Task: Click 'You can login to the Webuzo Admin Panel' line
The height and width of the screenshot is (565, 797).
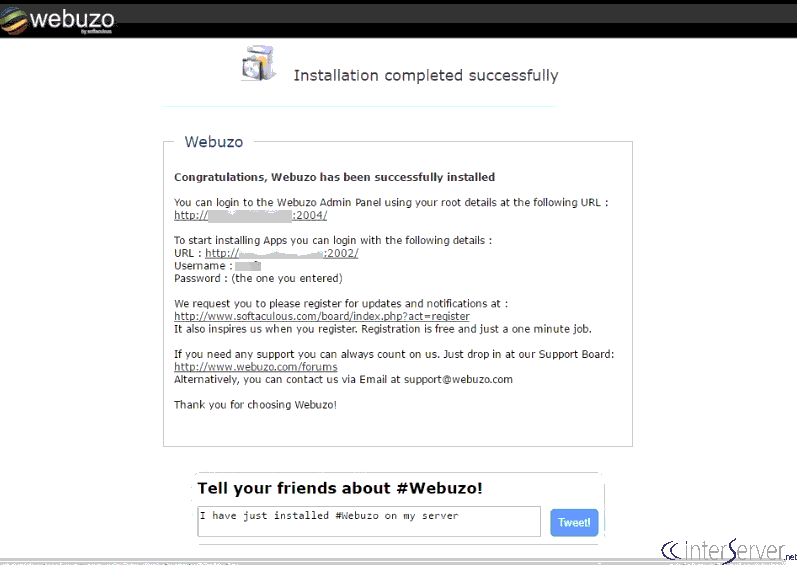Action: click(391, 203)
